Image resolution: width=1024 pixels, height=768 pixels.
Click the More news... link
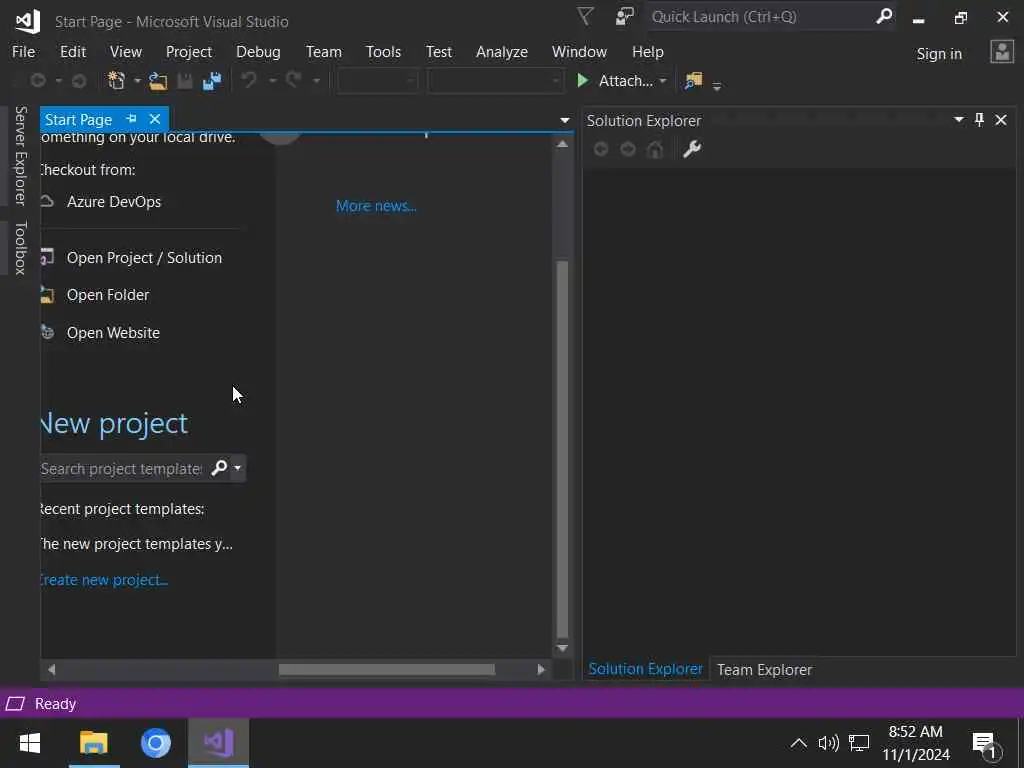click(x=376, y=206)
